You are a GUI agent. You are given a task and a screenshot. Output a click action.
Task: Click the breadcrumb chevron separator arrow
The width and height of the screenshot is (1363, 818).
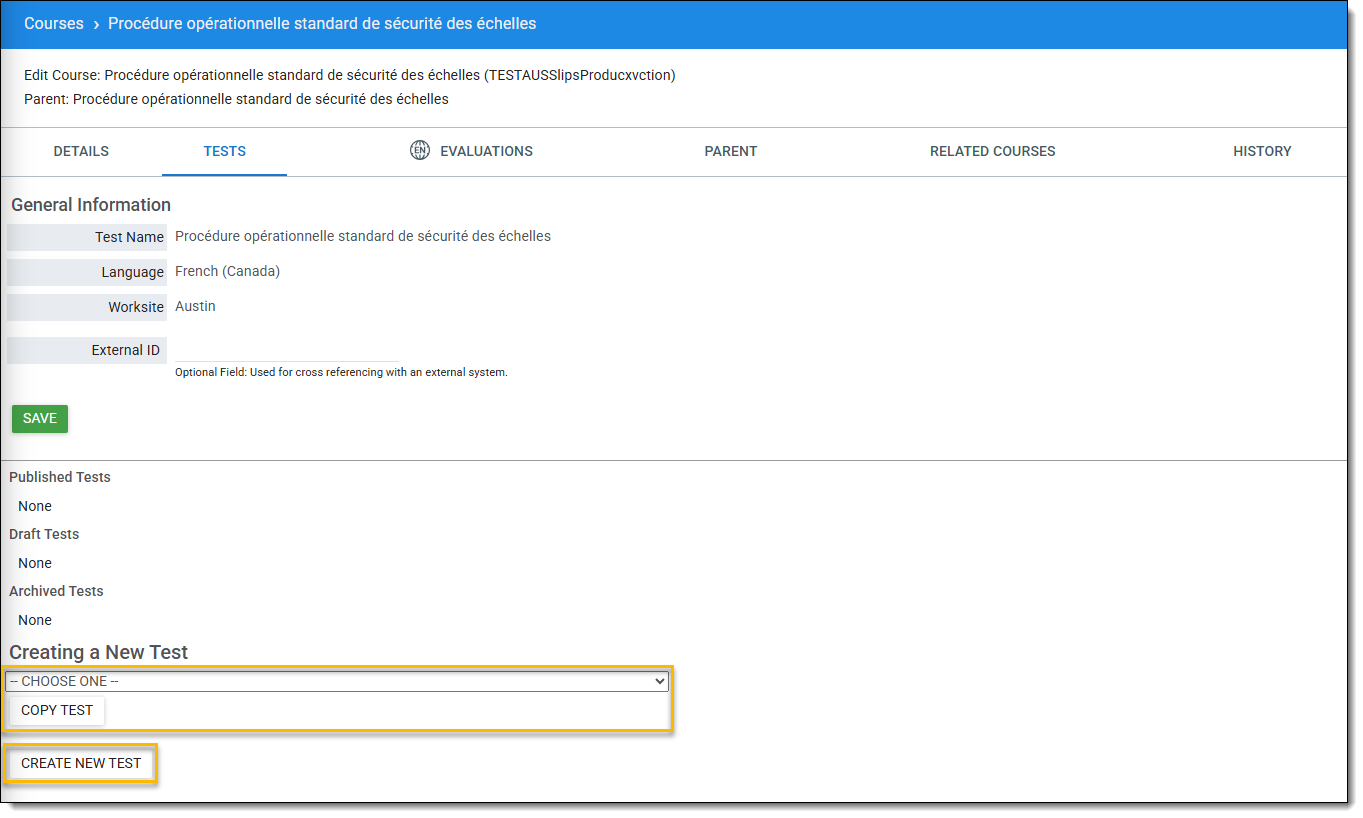coord(96,24)
